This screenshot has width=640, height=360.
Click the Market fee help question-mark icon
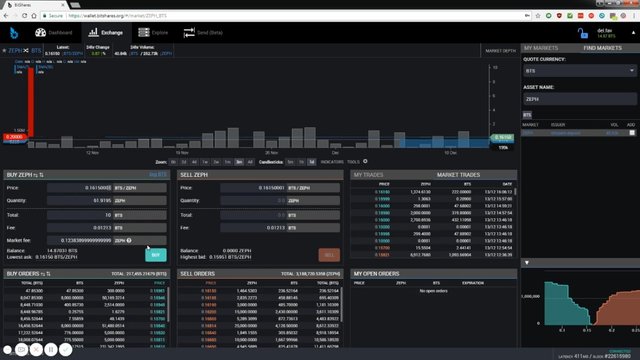click(129, 240)
